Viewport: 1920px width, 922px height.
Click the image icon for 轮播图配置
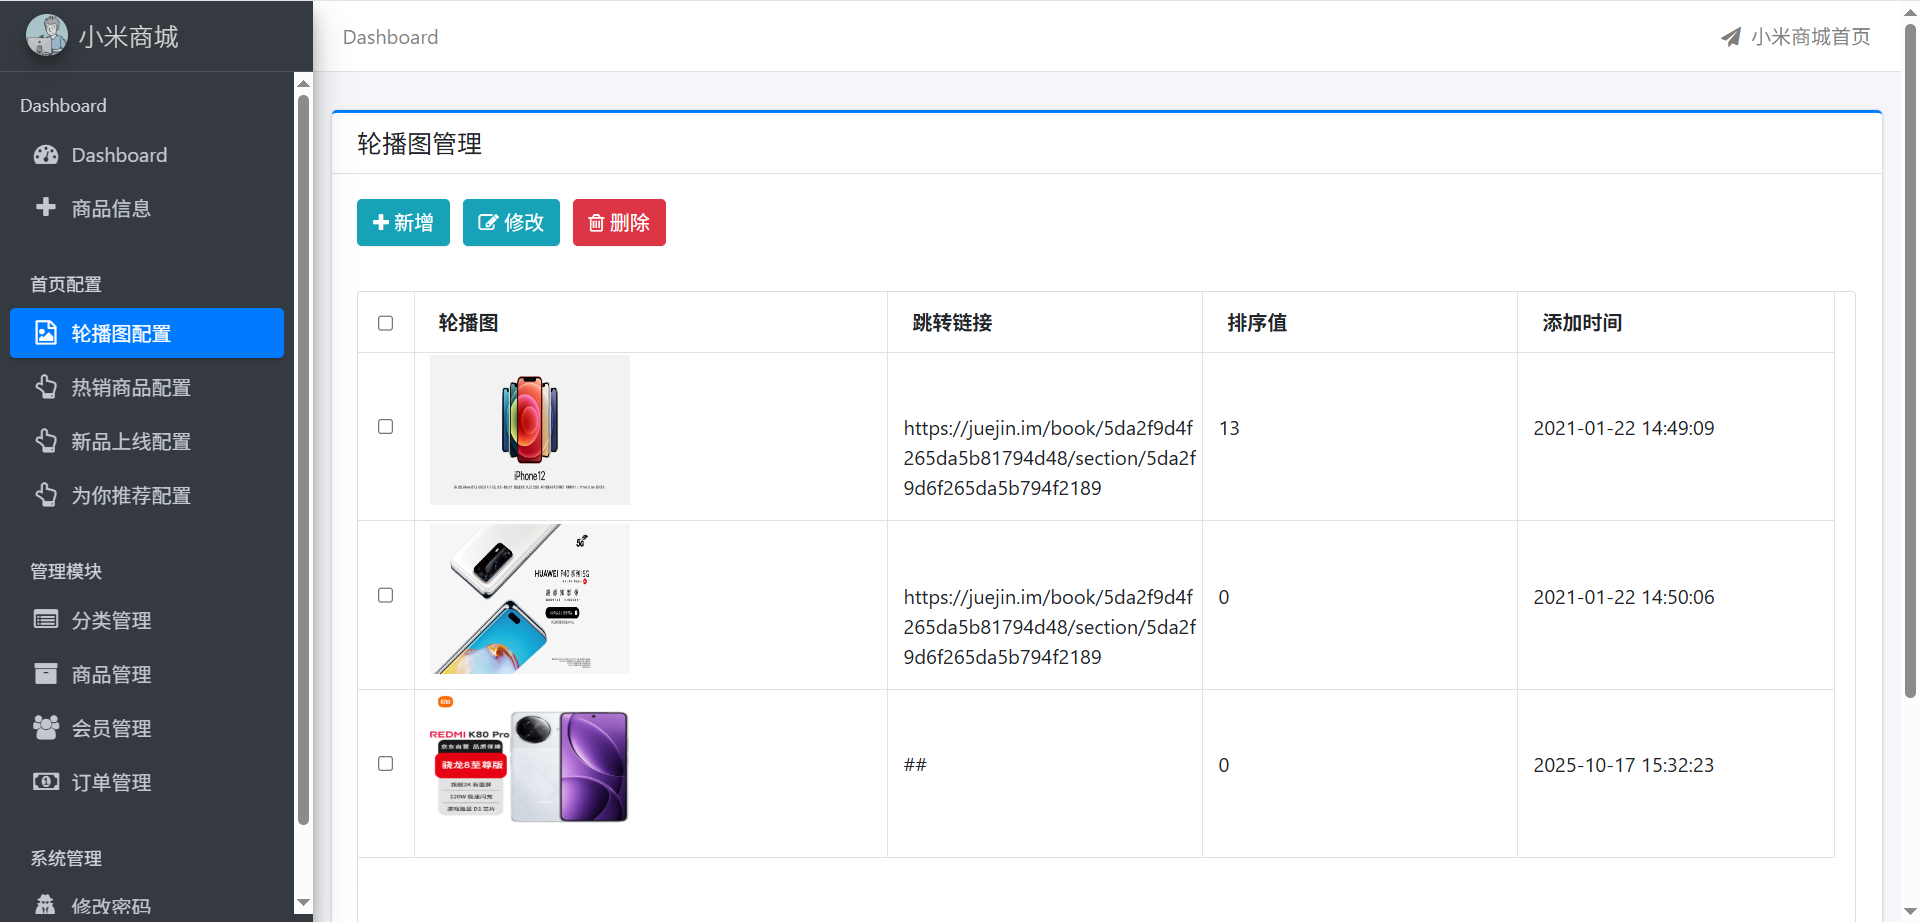click(x=46, y=333)
